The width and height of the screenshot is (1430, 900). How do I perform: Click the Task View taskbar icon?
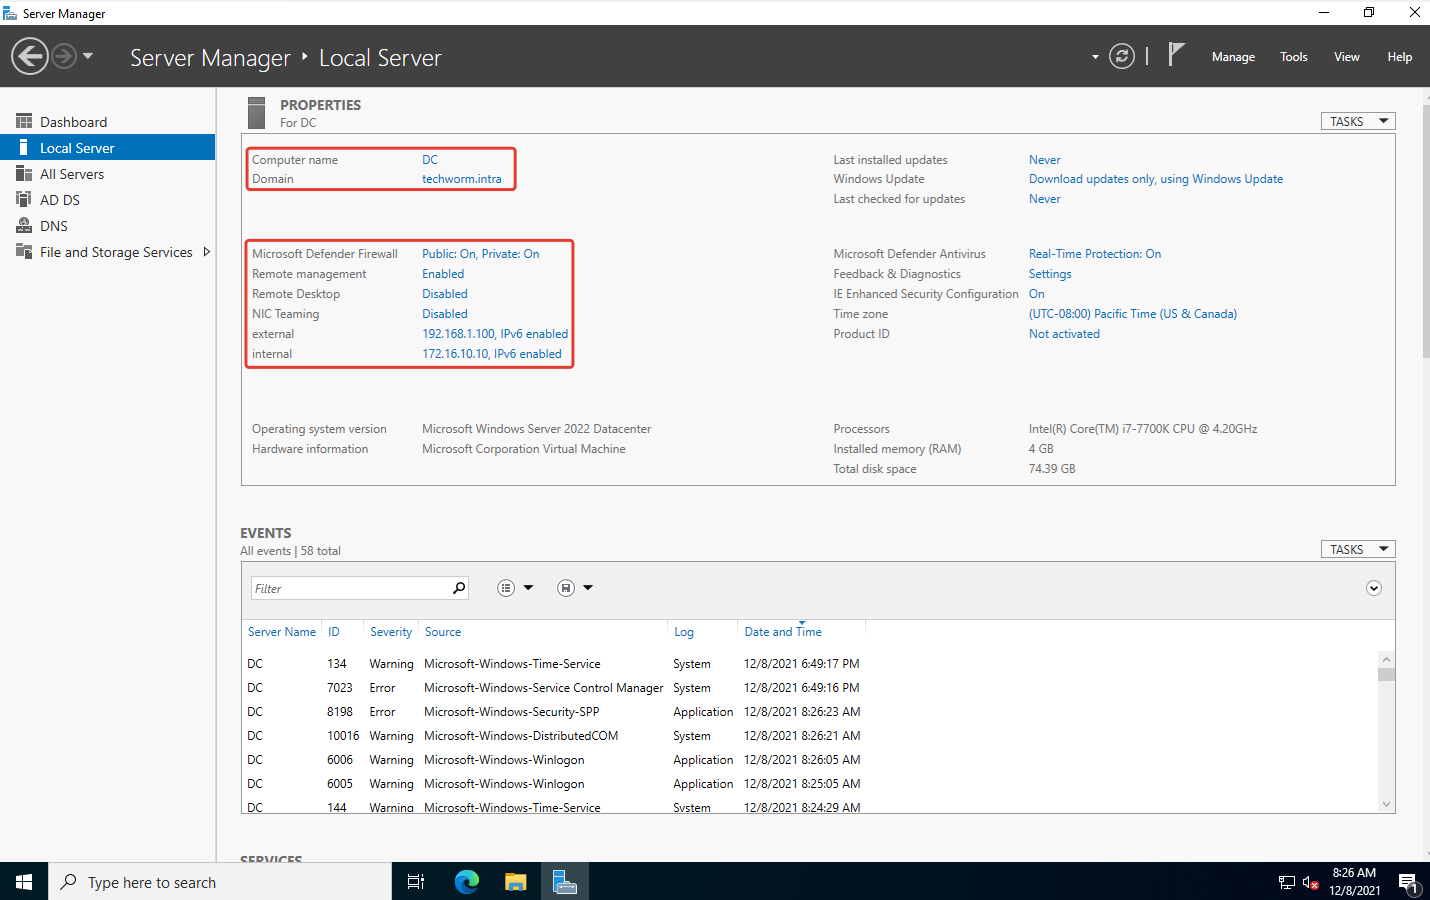click(x=416, y=881)
